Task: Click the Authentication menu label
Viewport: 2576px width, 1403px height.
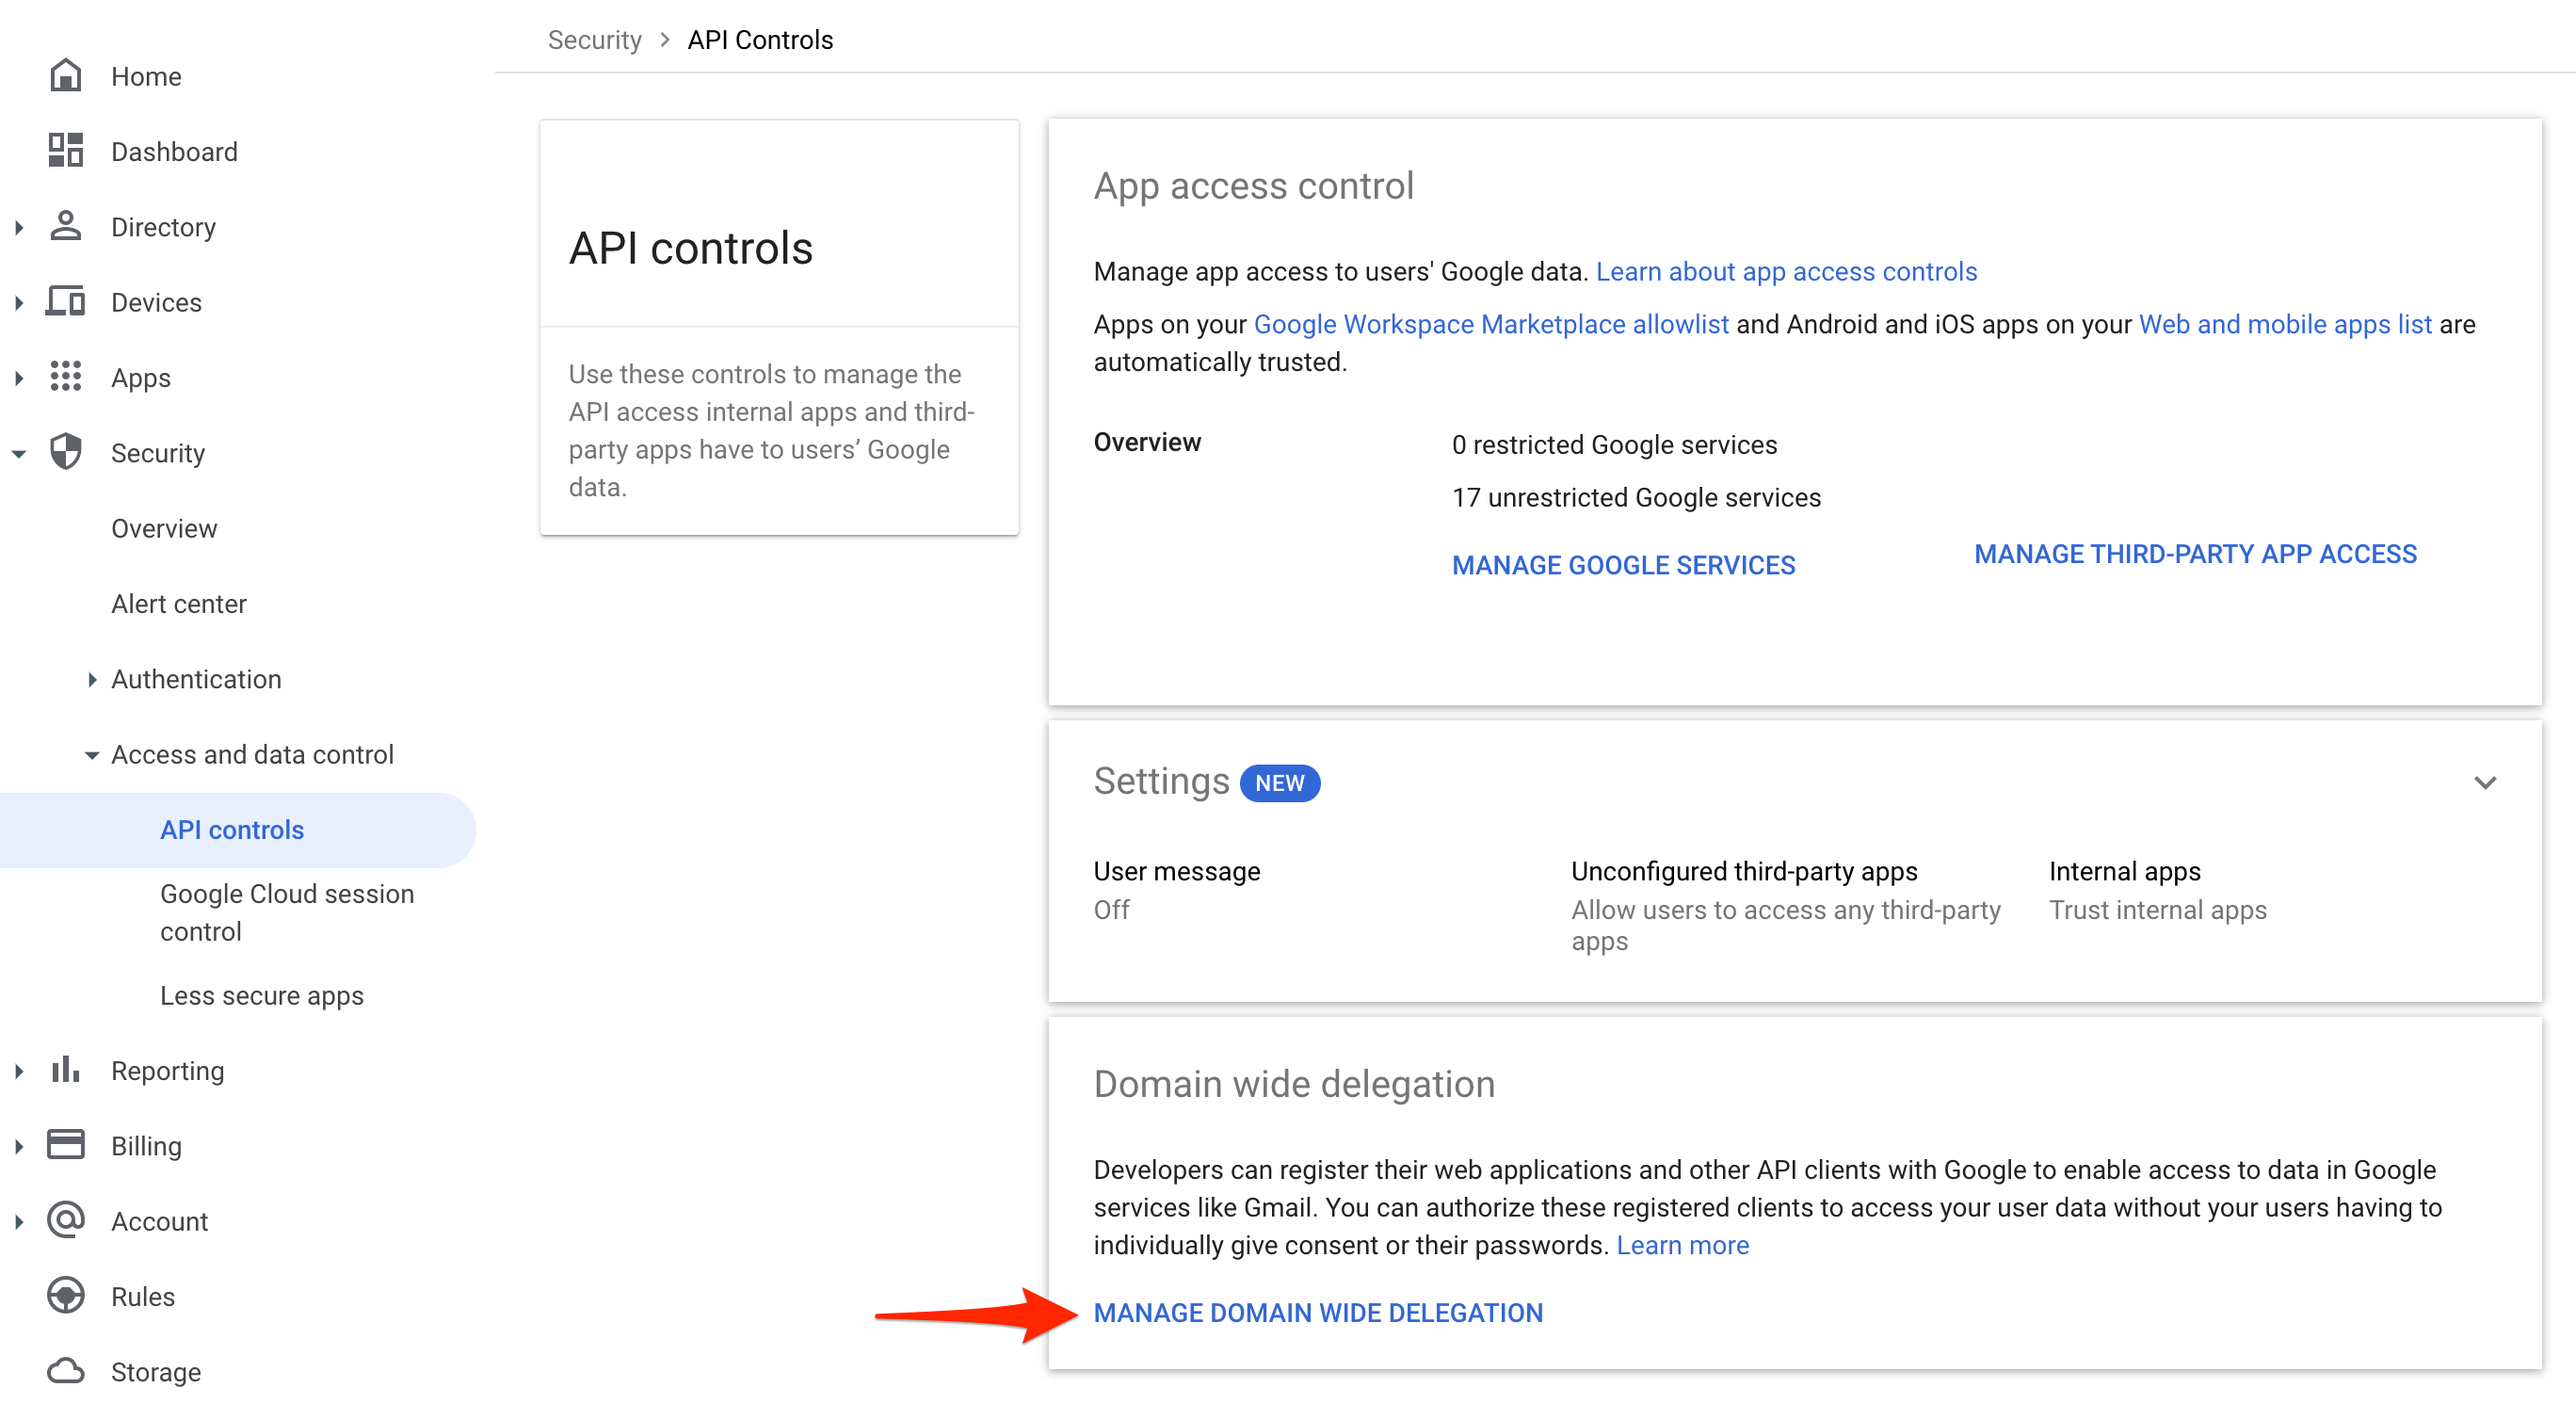Action: tap(196, 680)
